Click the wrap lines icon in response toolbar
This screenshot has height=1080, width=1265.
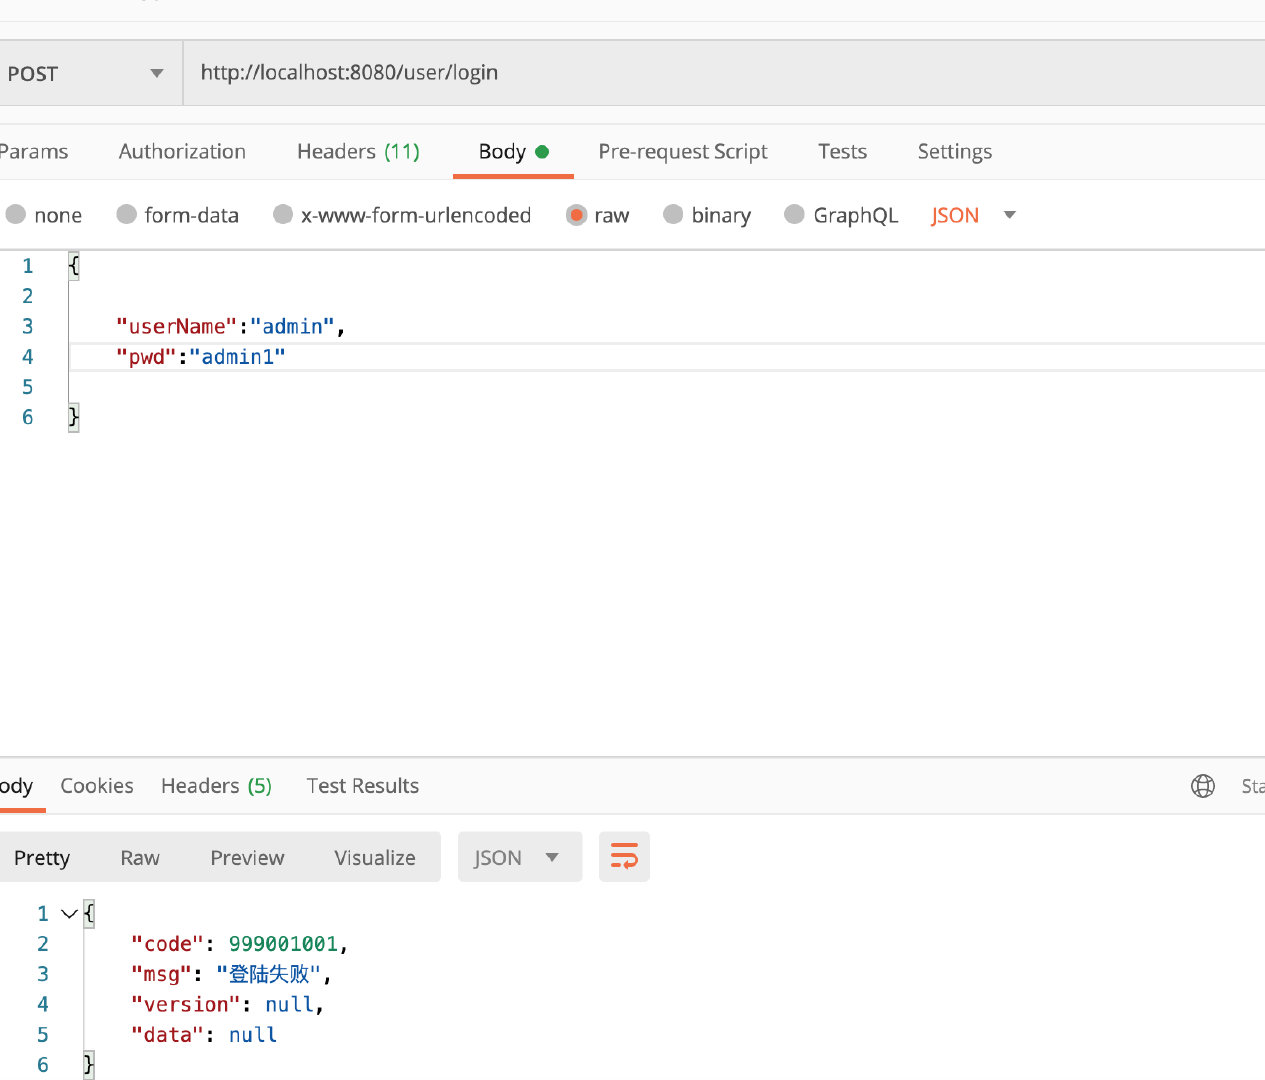tap(624, 857)
